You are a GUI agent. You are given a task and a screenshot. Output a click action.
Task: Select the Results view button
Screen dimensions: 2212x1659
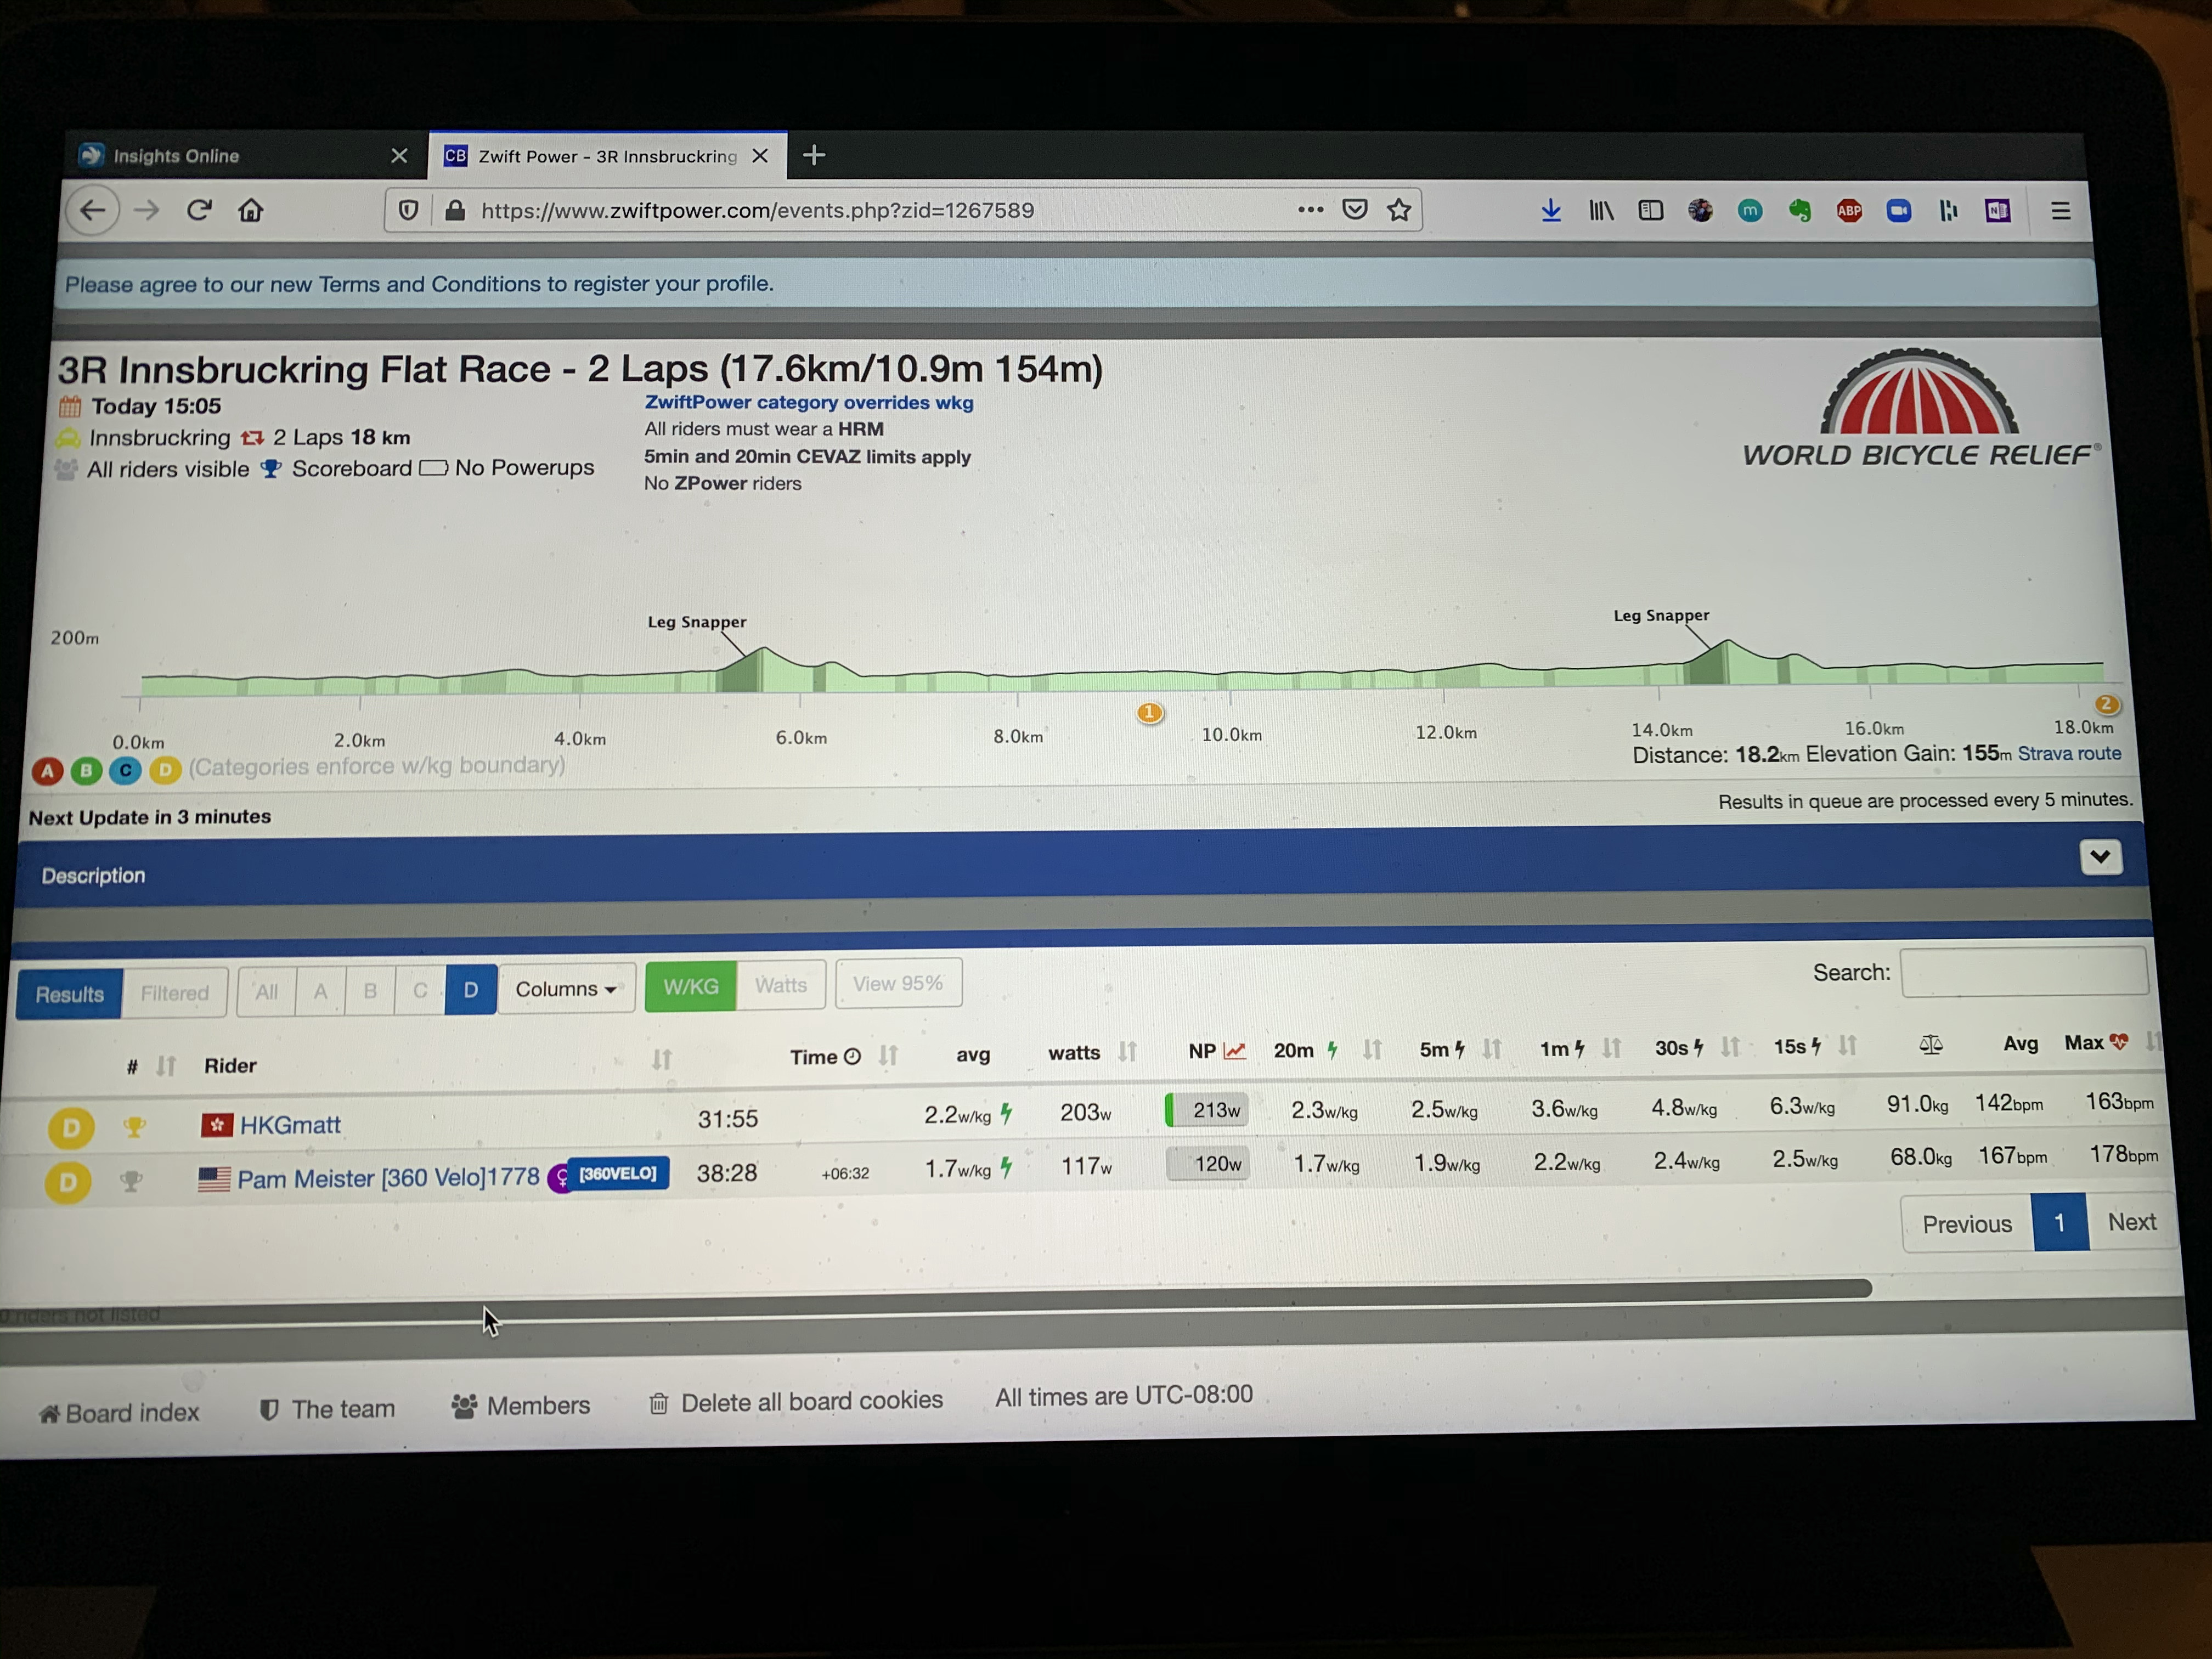[x=69, y=994]
